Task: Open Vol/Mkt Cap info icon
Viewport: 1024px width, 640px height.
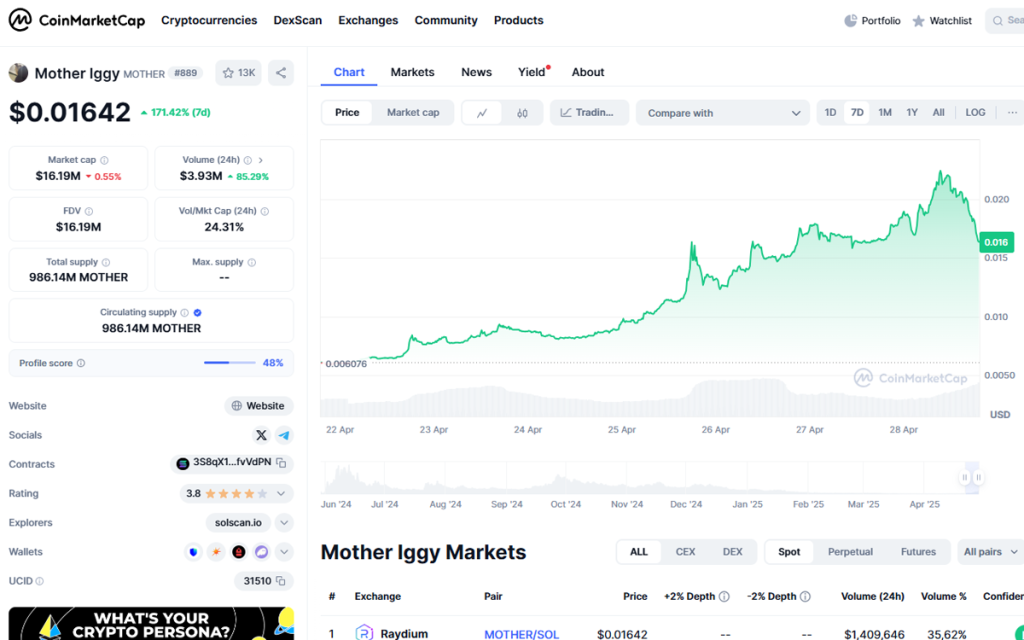Action: pos(264,212)
